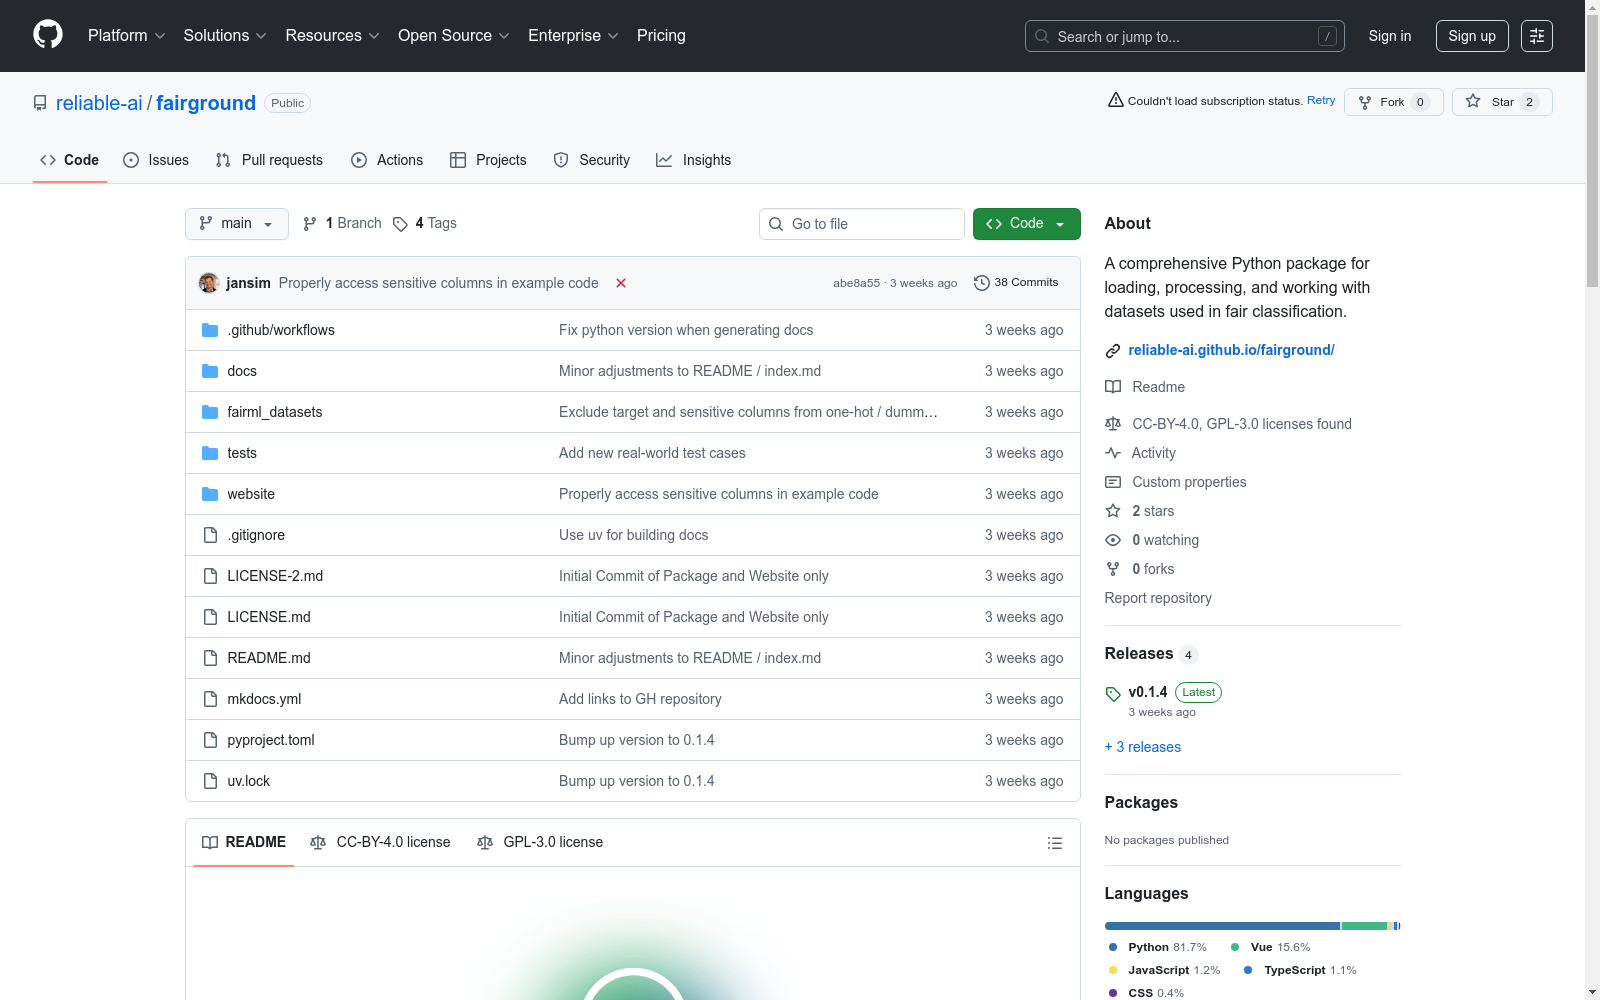Open the reliable-ai.github.io/fairground link
This screenshot has height=1000, width=1600.
click(x=1231, y=350)
